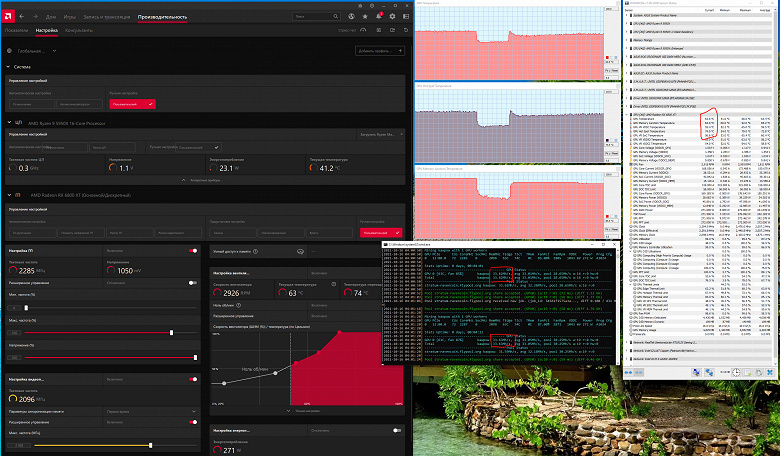Click the GPU max frequency slider
Viewport: 780px width, 456px height.
tap(171, 332)
